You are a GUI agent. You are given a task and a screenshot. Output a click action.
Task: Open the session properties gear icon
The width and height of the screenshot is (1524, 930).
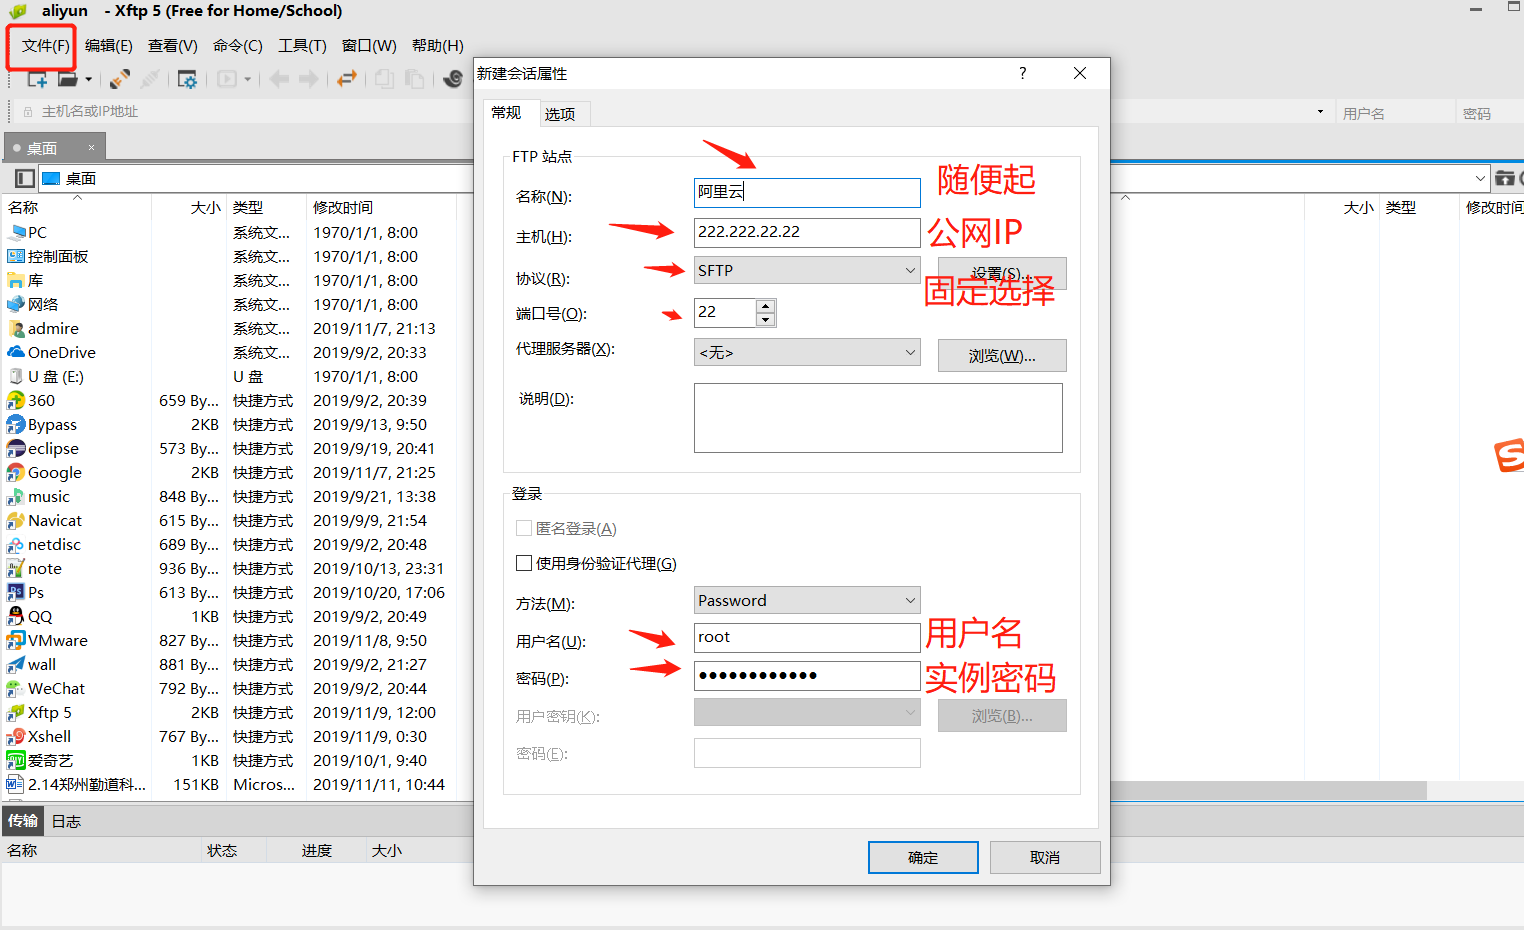187,79
